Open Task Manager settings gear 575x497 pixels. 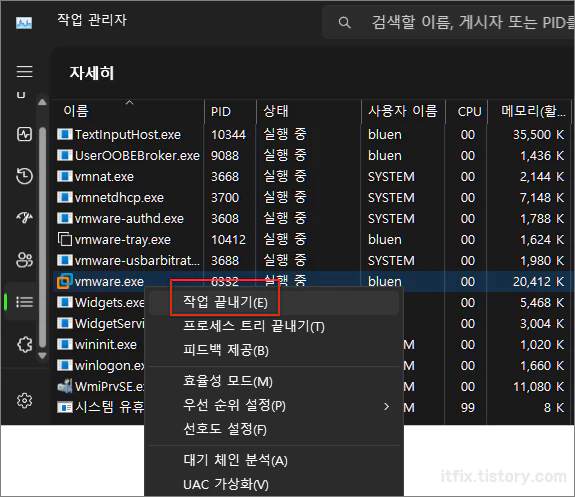25,401
